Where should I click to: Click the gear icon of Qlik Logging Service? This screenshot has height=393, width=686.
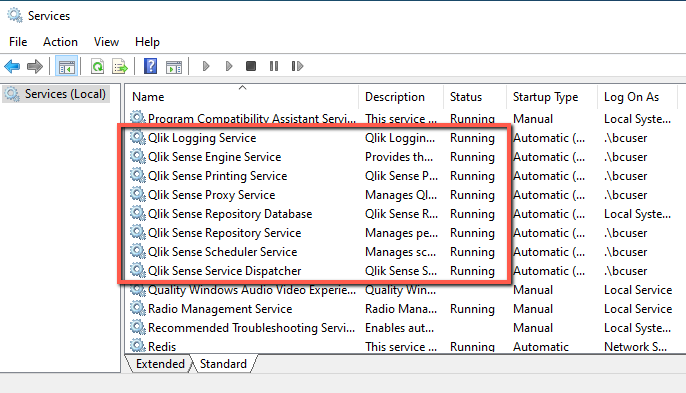pyautogui.click(x=137, y=137)
